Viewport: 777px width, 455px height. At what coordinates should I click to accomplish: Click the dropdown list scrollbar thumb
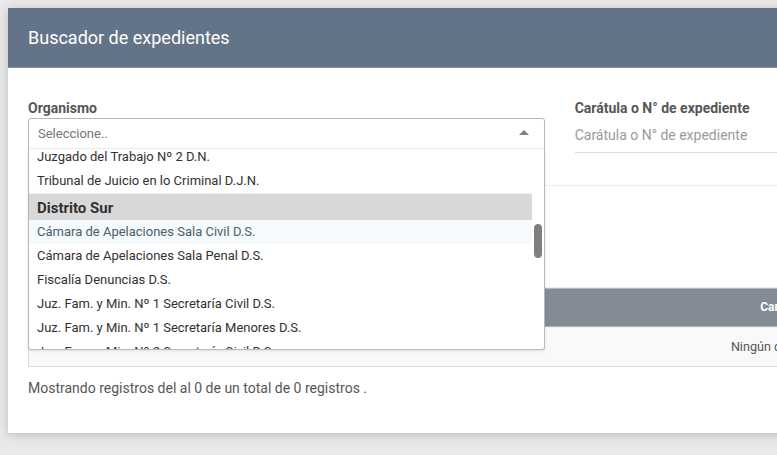538,240
